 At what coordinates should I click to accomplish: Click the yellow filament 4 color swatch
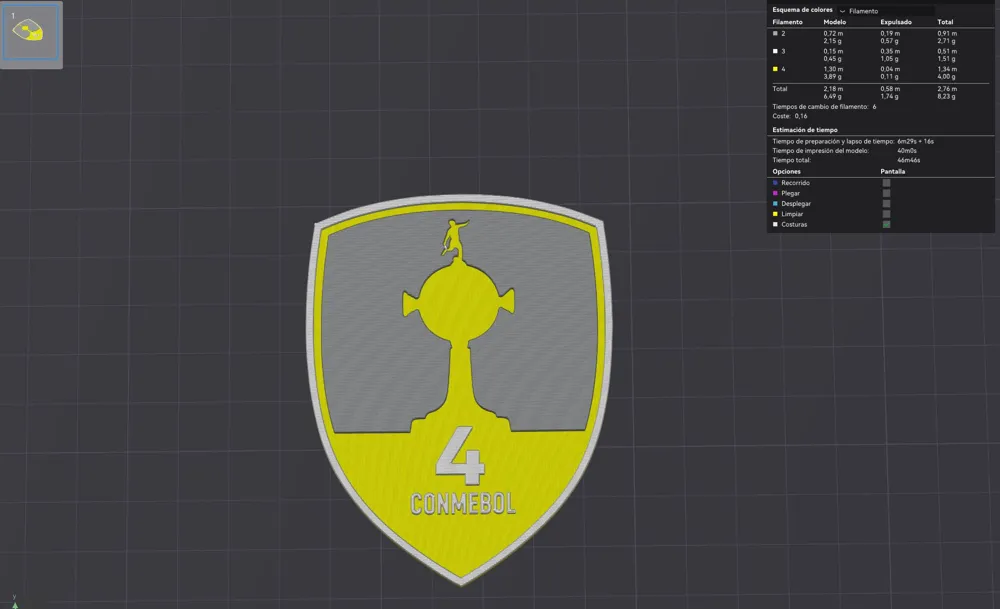[x=776, y=69]
